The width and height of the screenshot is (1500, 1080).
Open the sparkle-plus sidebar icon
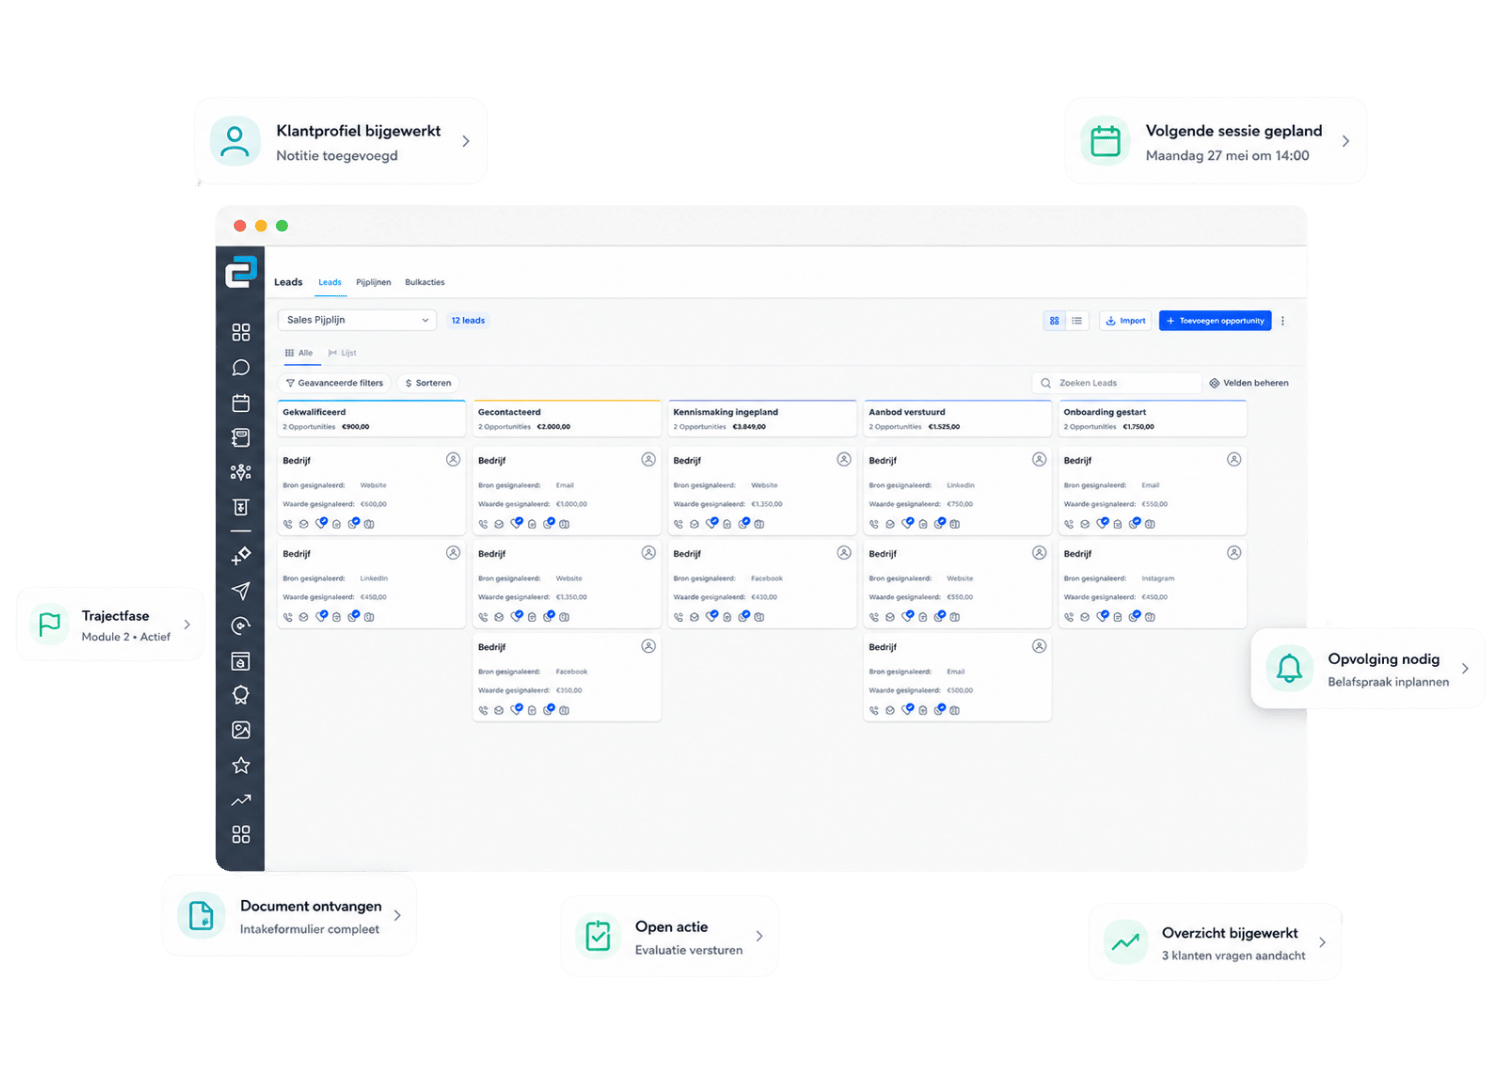click(241, 556)
